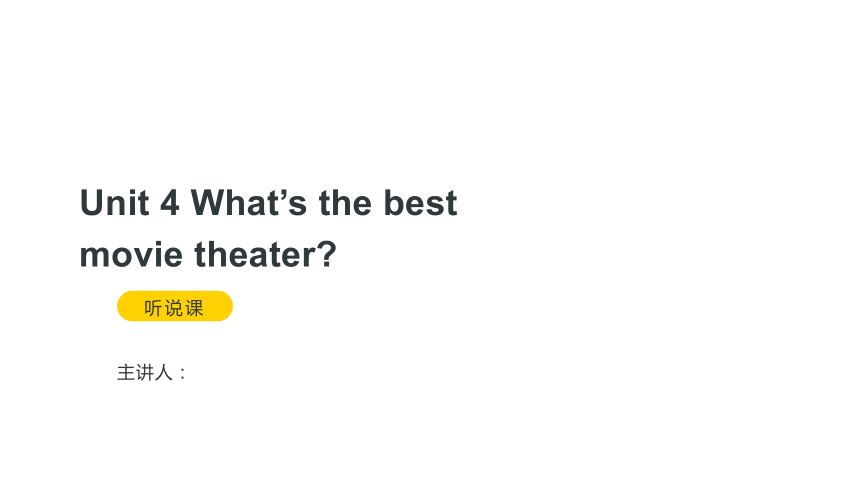Screen dimensions: 860x484
Task: Click the 说 character in yellow badge
Action: 174,308
